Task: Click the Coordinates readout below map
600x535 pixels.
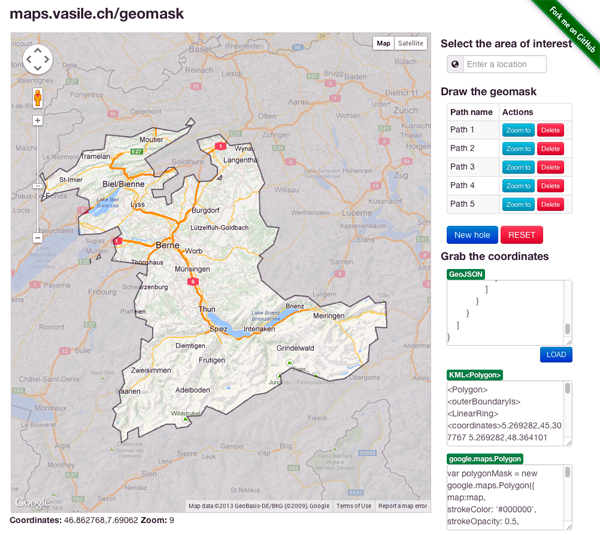Action: [92, 520]
